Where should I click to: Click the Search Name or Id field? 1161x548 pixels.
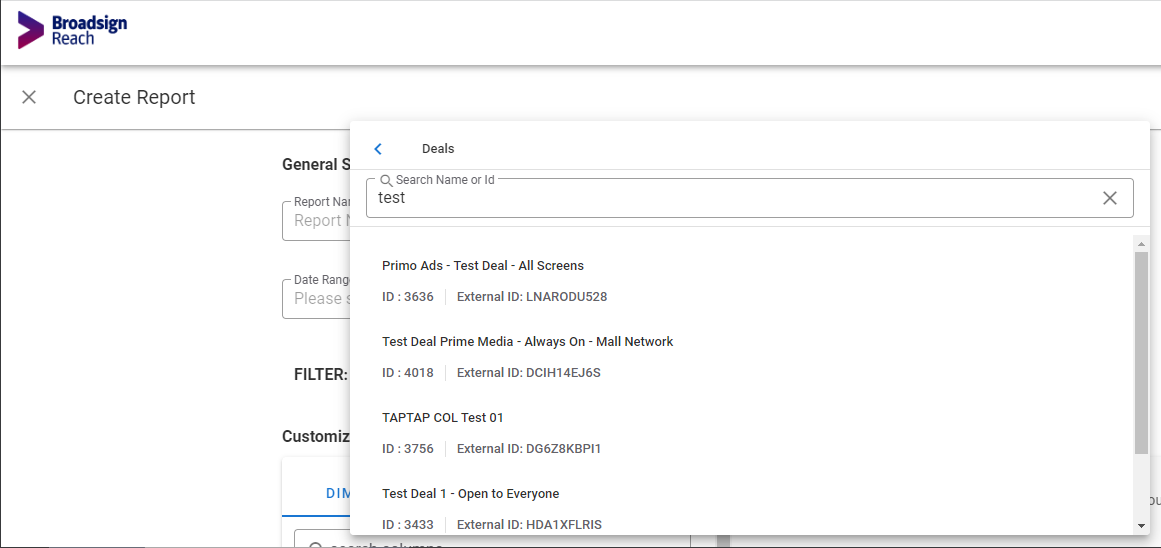[749, 198]
